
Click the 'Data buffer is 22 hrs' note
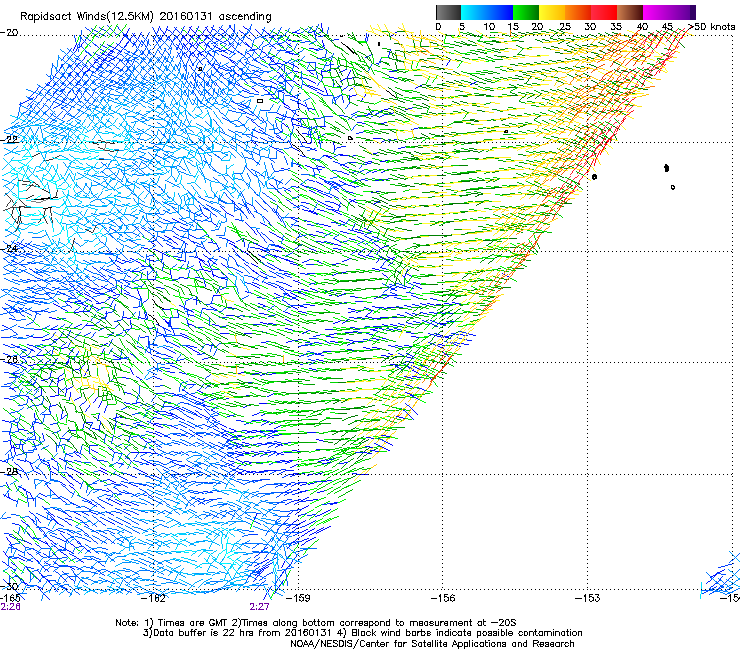click(x=362, y=633)
